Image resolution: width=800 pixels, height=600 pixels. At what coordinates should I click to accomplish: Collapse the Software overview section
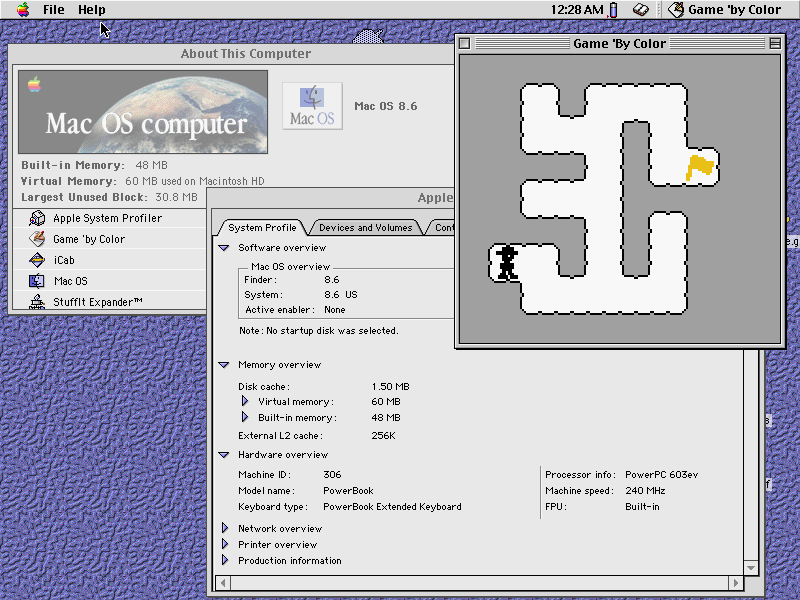pyautogui.click(x=224, y=248)
